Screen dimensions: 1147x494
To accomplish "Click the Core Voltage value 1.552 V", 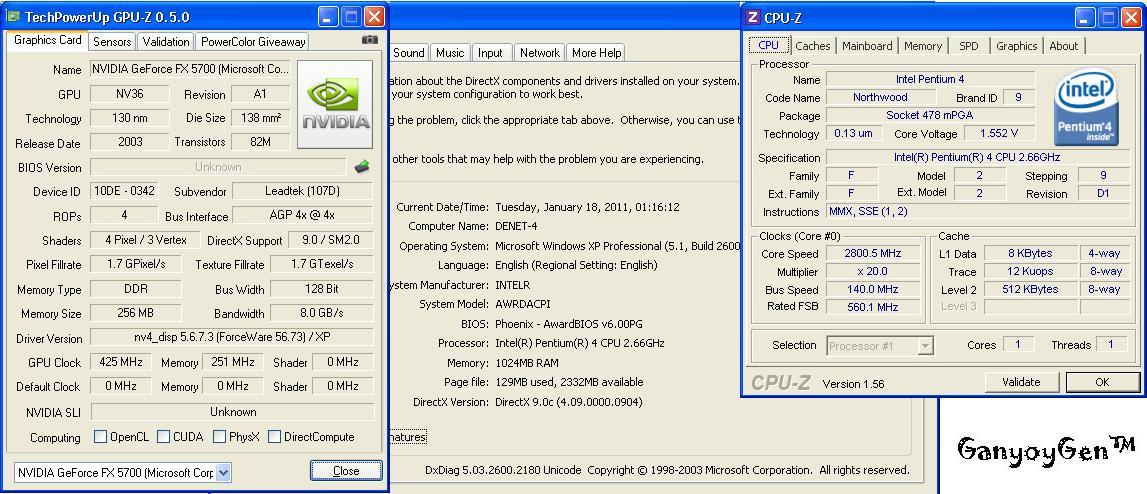I will 999,134.
